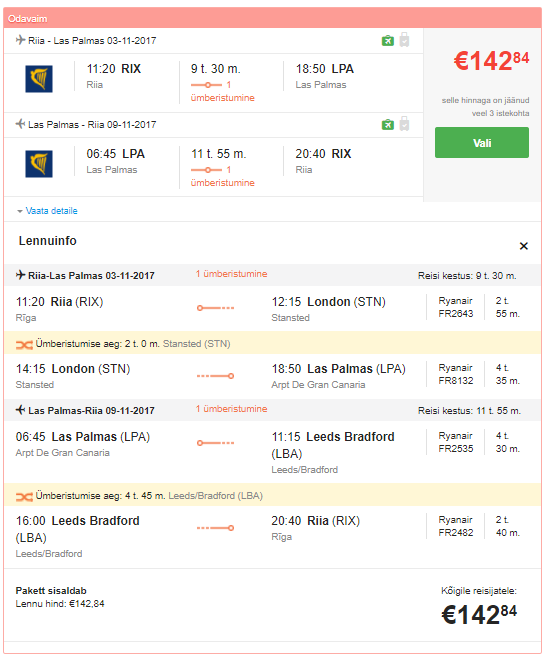
Task: Collapse details via Vaata detaile arrow
Action: pos(20,211)
